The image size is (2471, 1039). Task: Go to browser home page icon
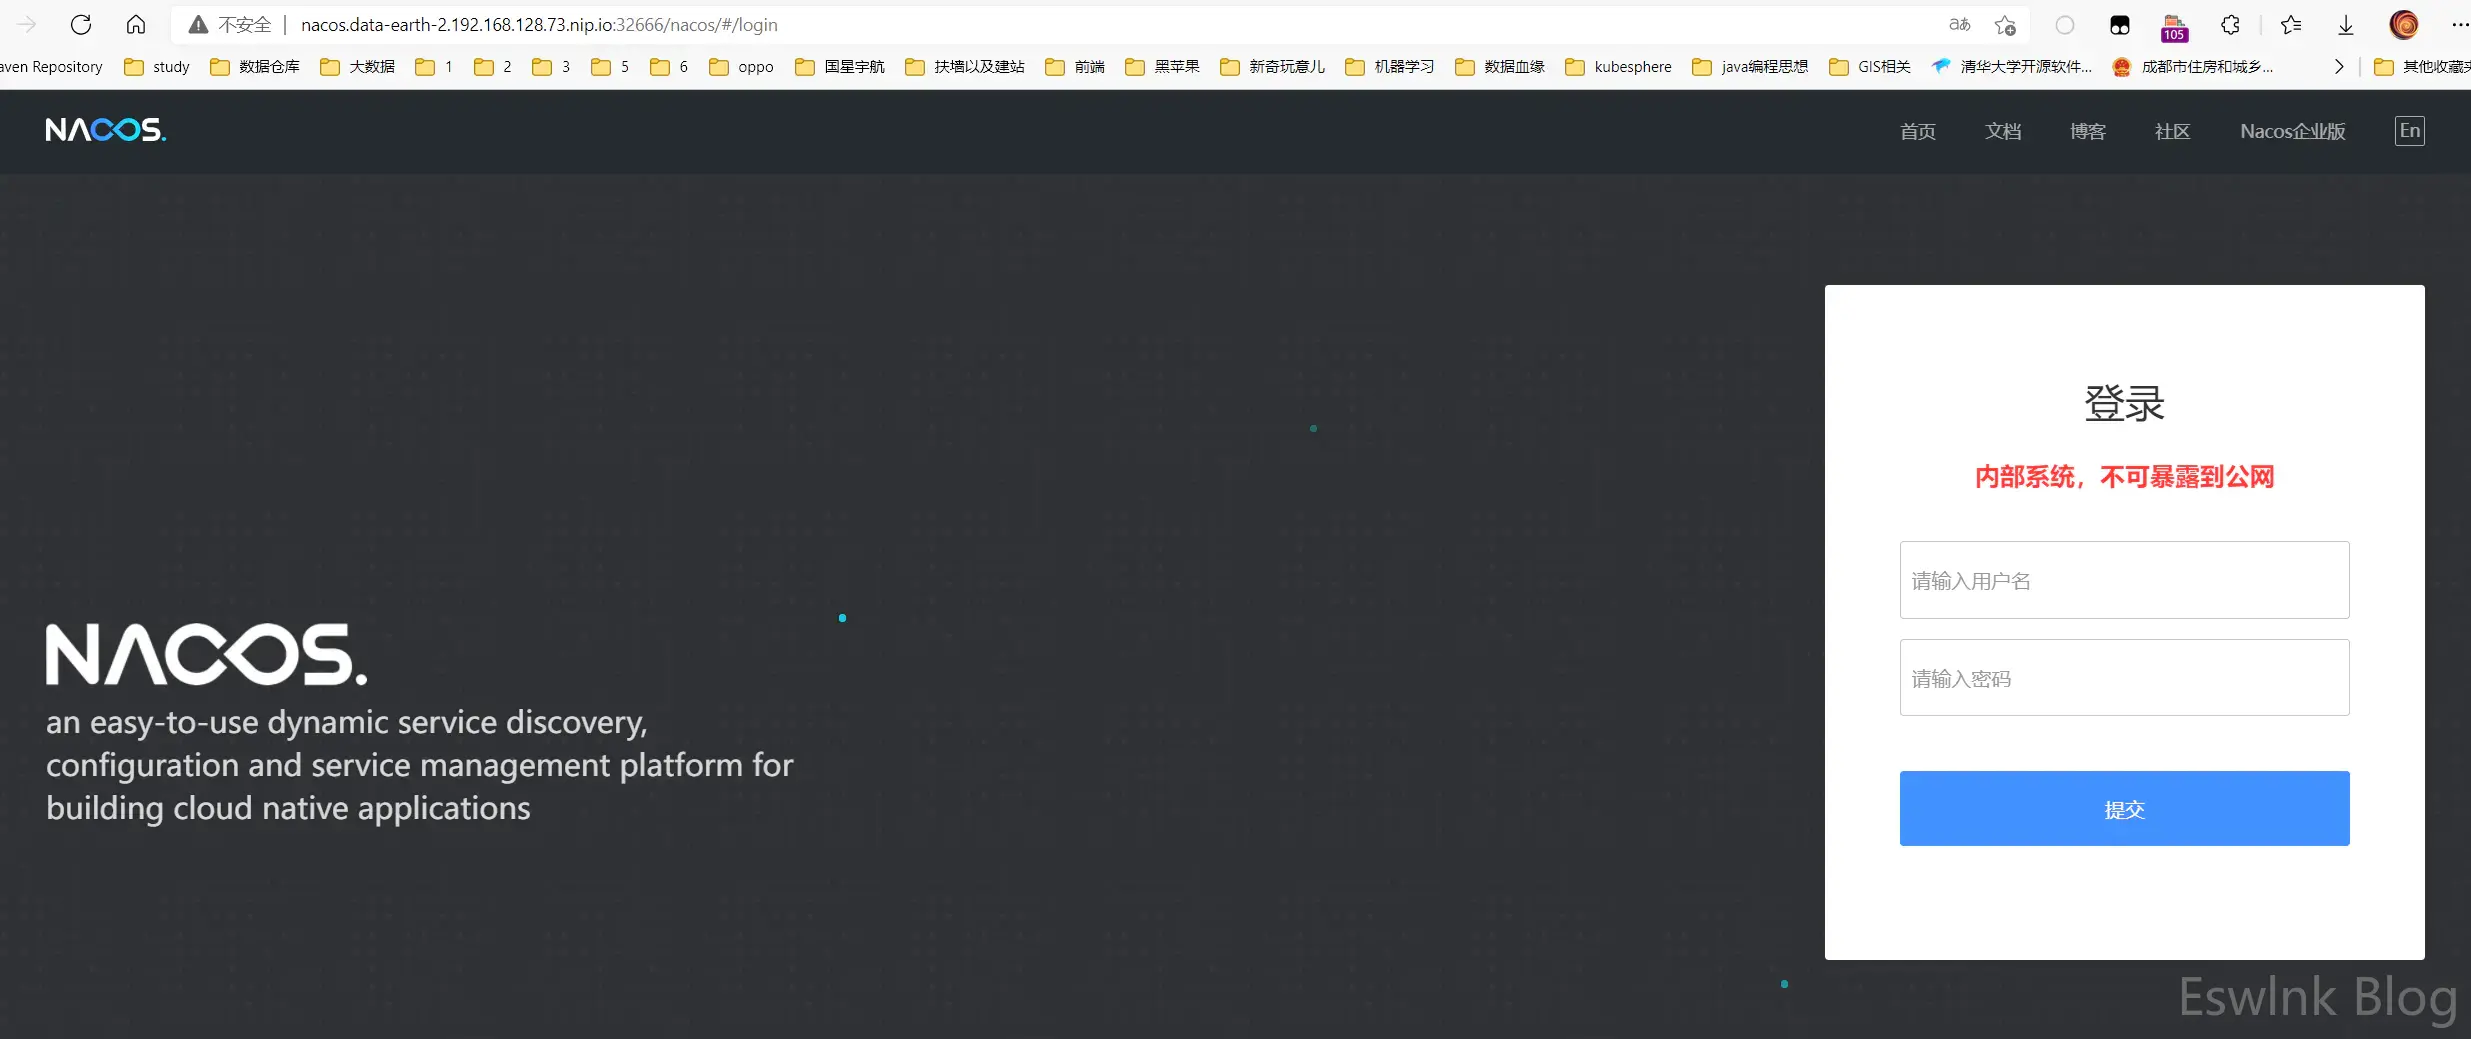[x=136, y=24]
